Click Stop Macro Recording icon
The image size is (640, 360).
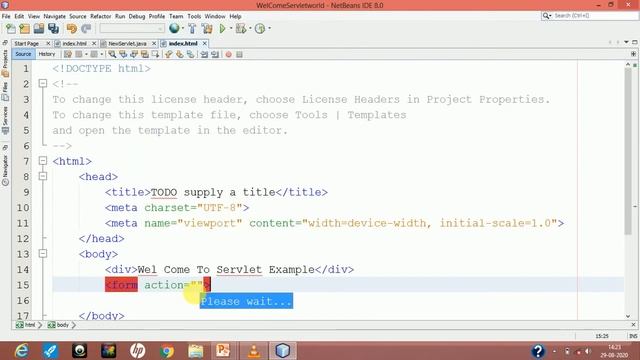point(239,54)
